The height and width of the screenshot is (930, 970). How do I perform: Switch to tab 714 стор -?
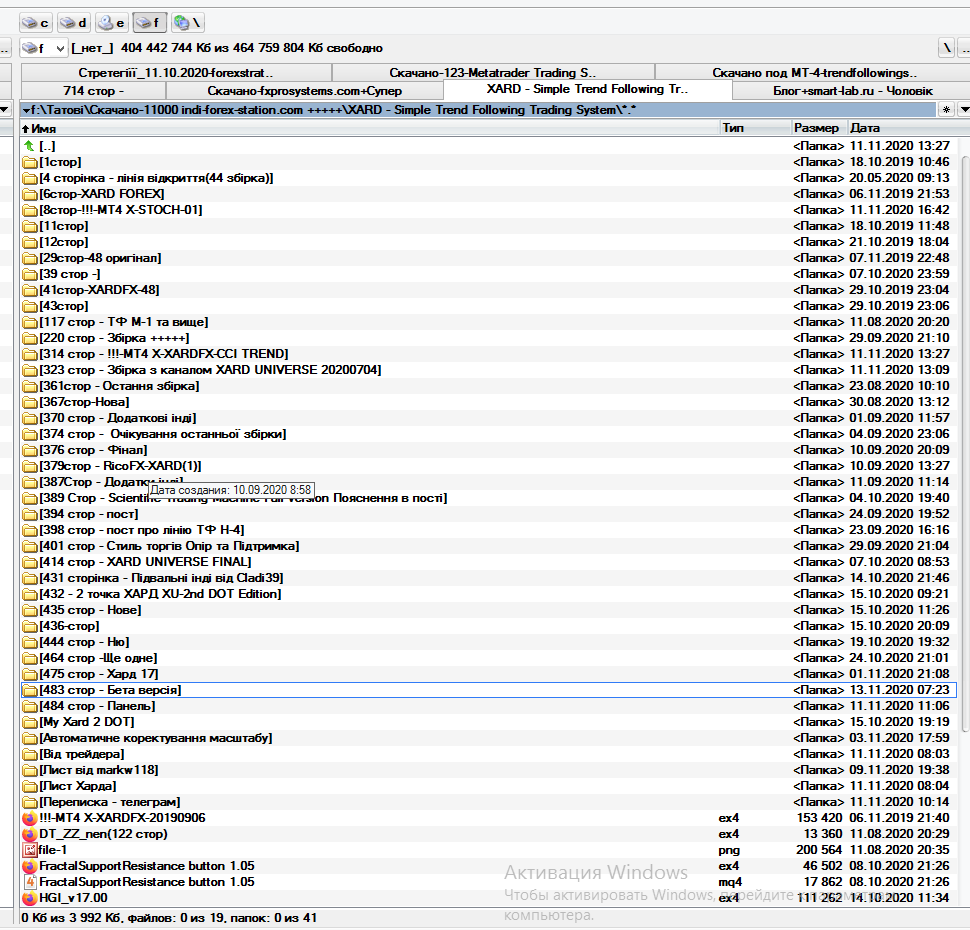pos(93,90)
